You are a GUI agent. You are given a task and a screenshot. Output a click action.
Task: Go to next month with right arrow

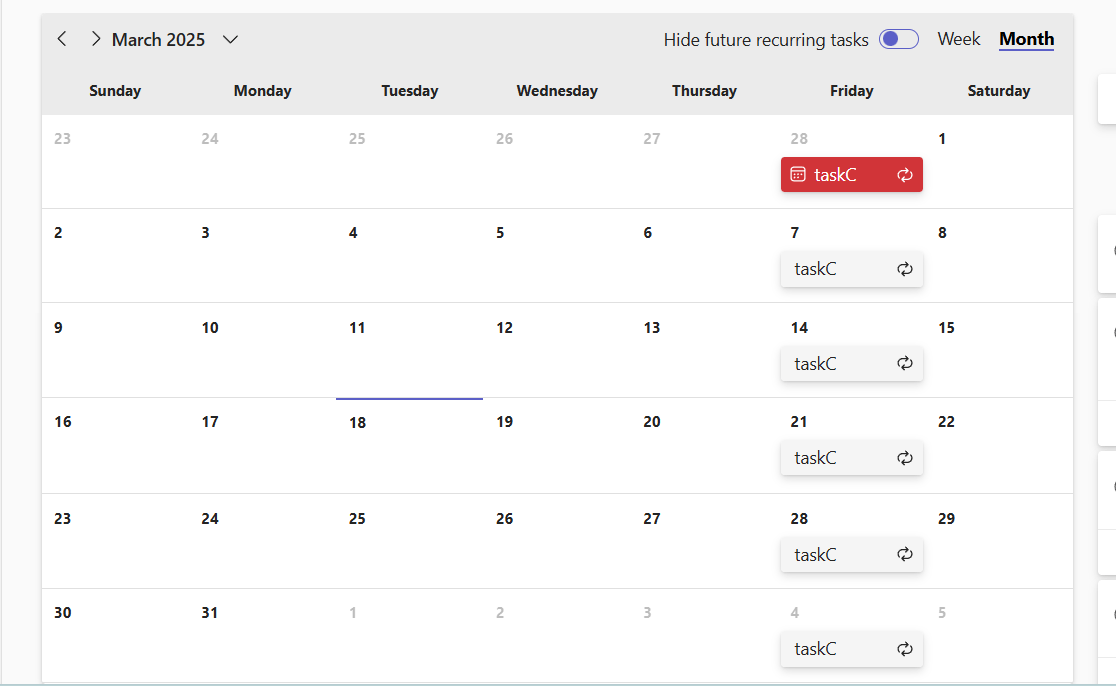point(95,39)
